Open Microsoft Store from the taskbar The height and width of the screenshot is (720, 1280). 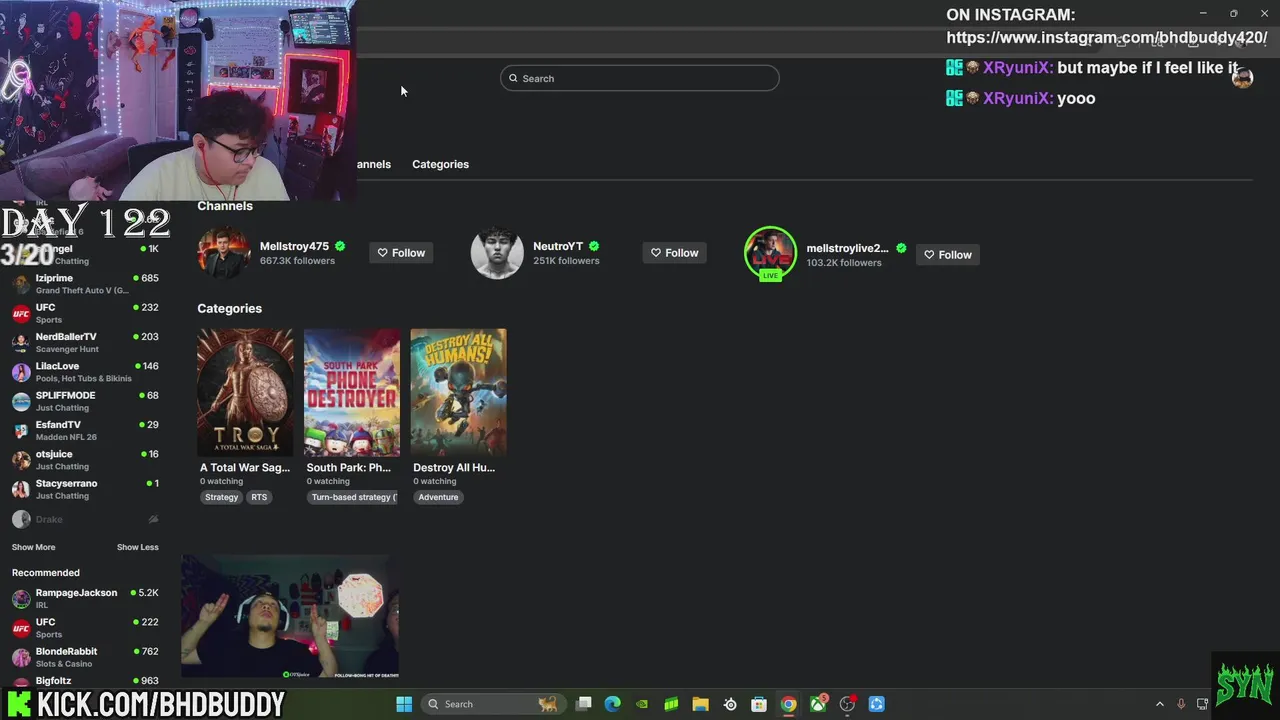click(759, 704)
